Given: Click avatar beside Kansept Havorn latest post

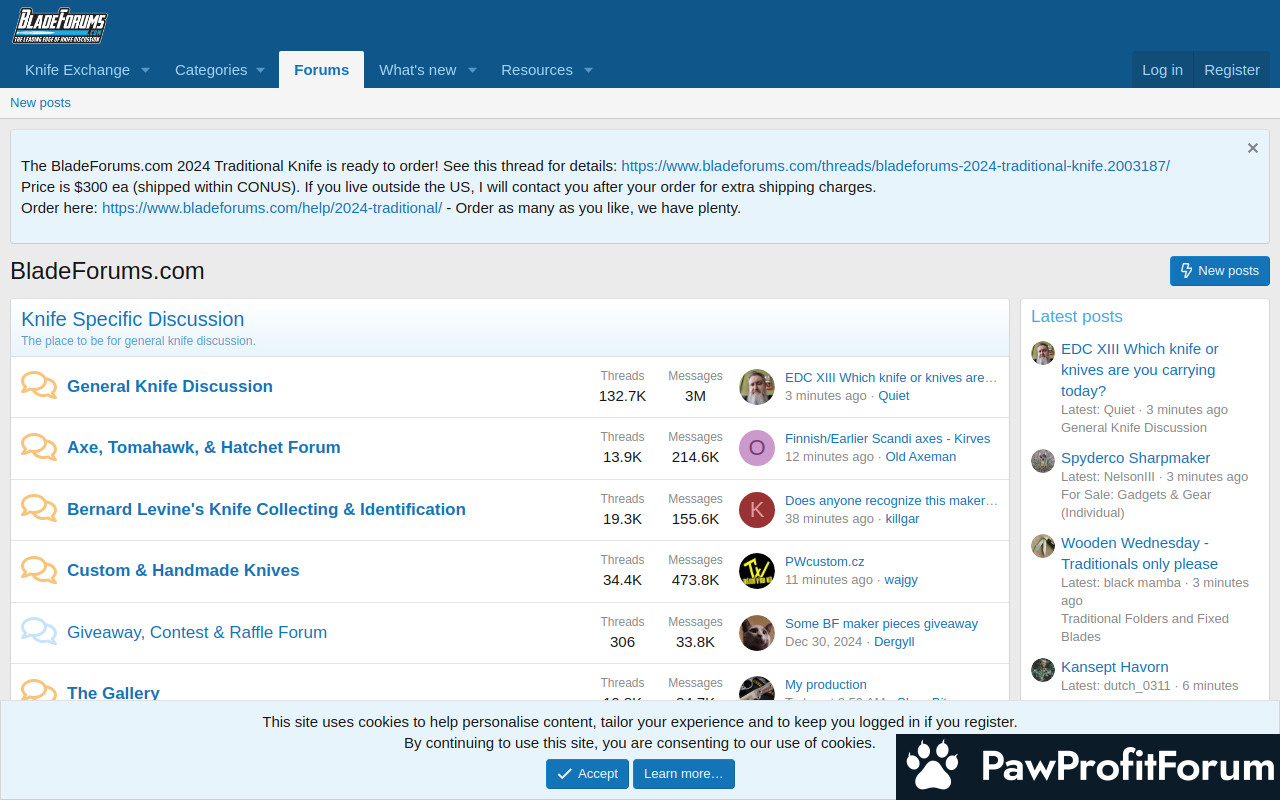Looking at the screenshot, I should tap(1043, 670).
